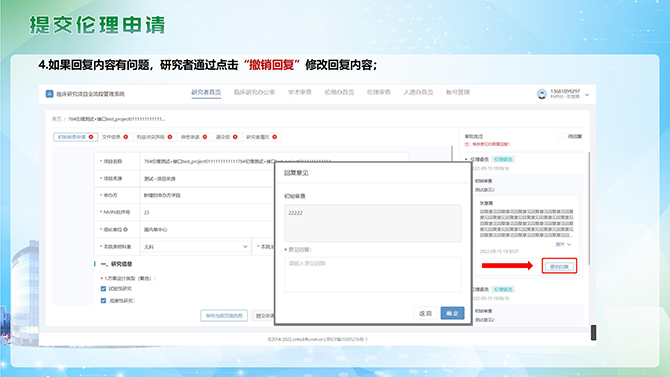Click the second 伦理委员 tag badge
The height and width of the screenshot is (377, 670).
[x=503, y=289]
